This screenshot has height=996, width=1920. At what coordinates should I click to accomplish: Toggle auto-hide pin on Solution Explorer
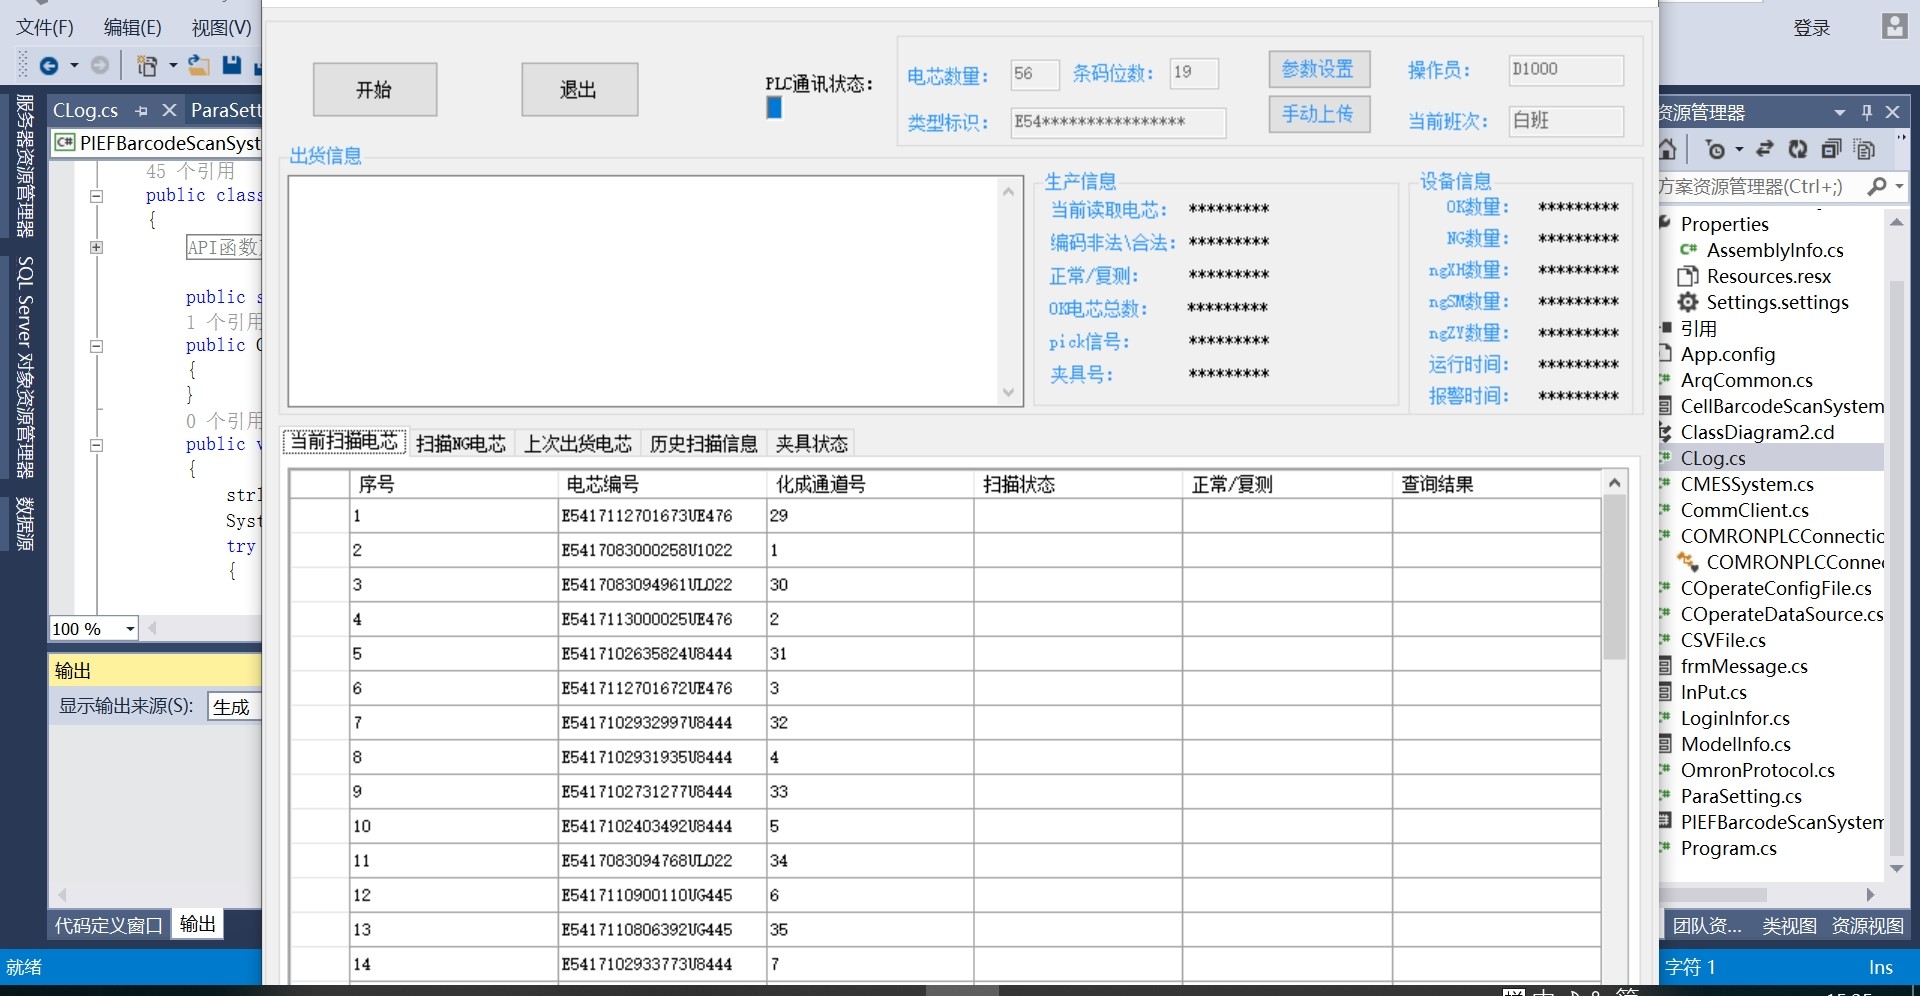pos(1866,112)
